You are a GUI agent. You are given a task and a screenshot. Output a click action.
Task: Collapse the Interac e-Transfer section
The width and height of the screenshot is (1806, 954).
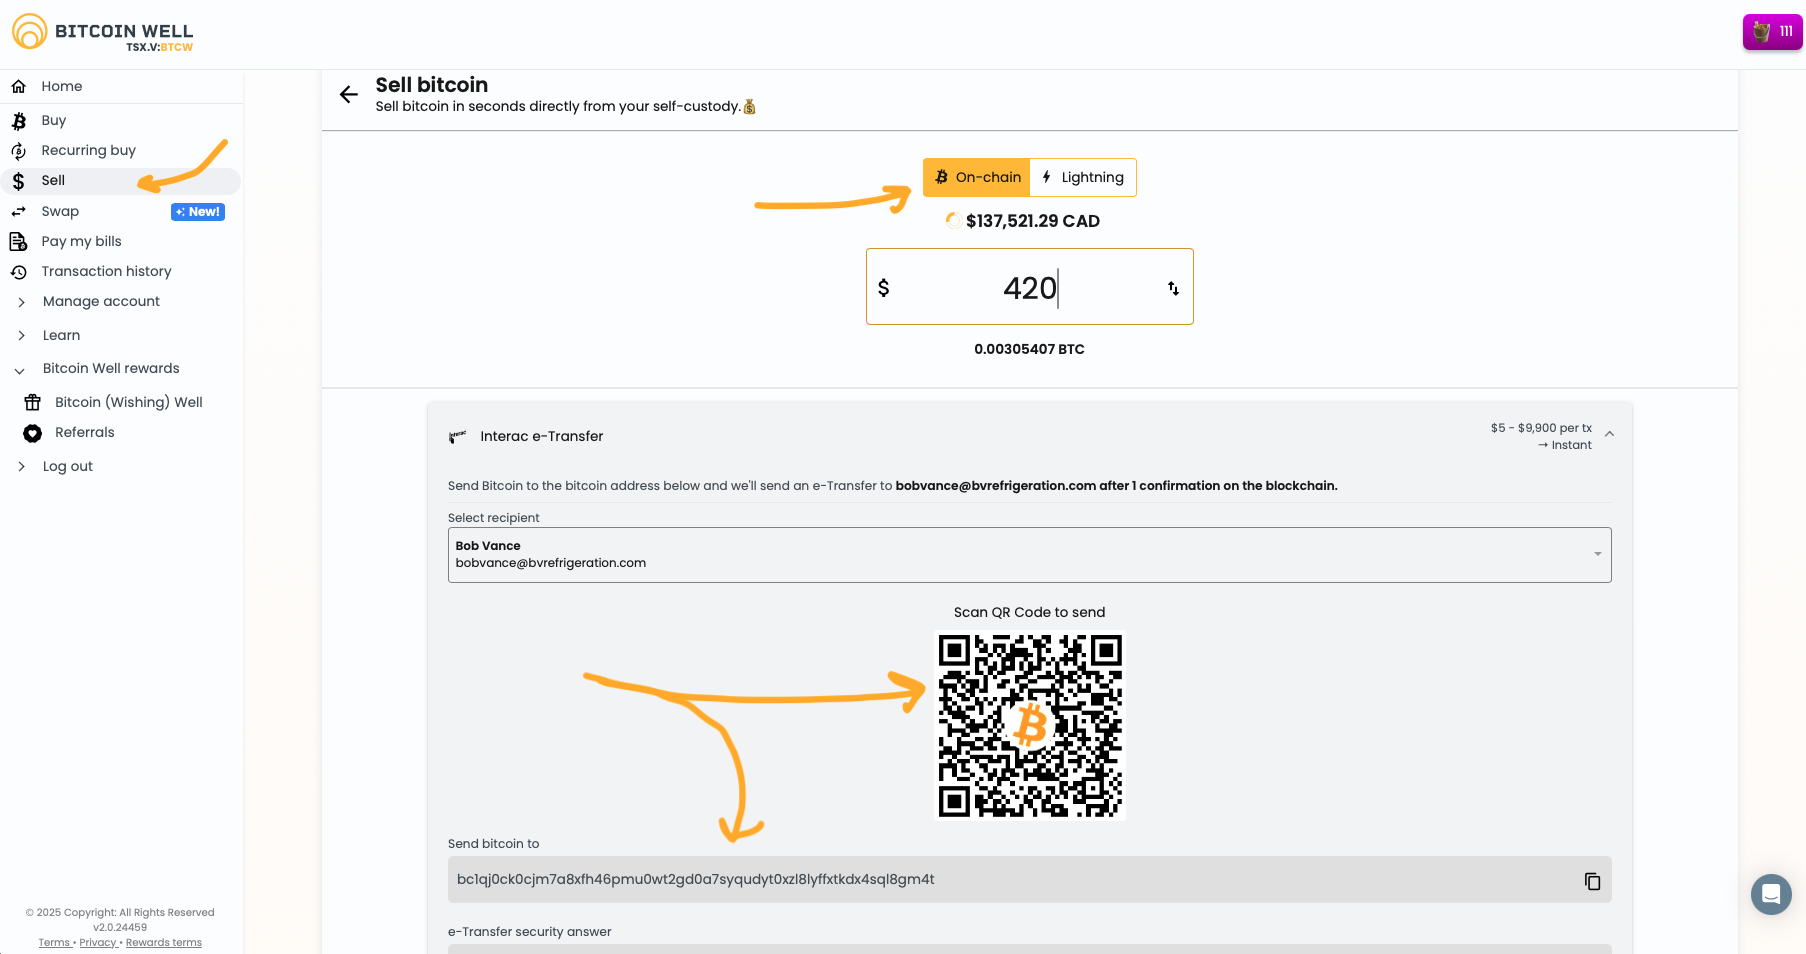(x=1609, y=435)
